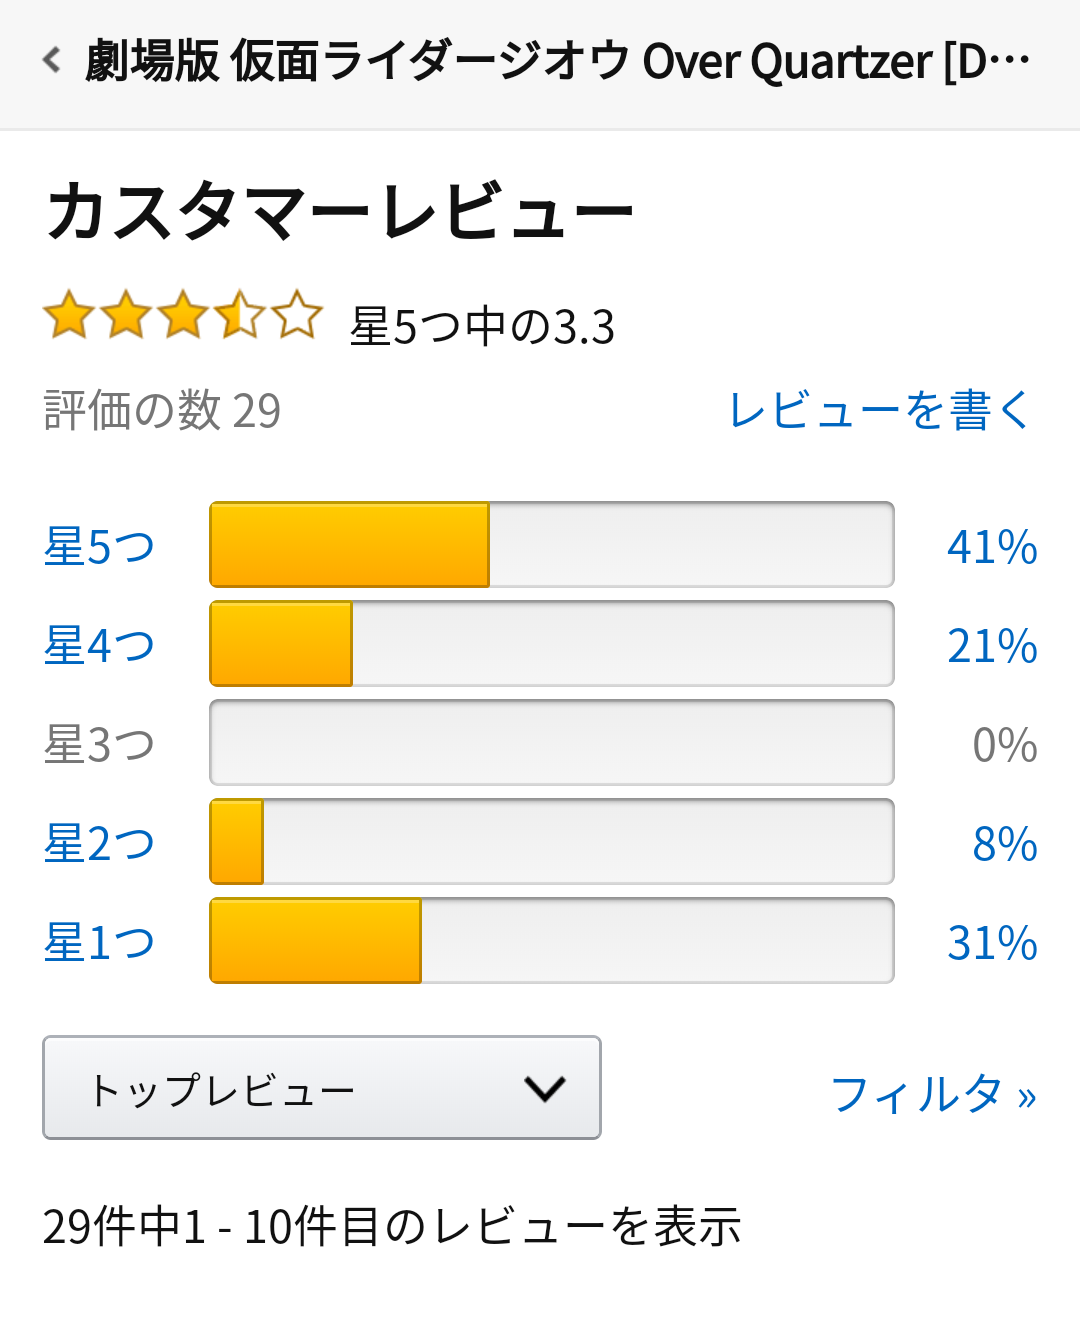1080x1342 pixels.
Task: Select the 星2つ rating label
Action: (x=99, y=843)
